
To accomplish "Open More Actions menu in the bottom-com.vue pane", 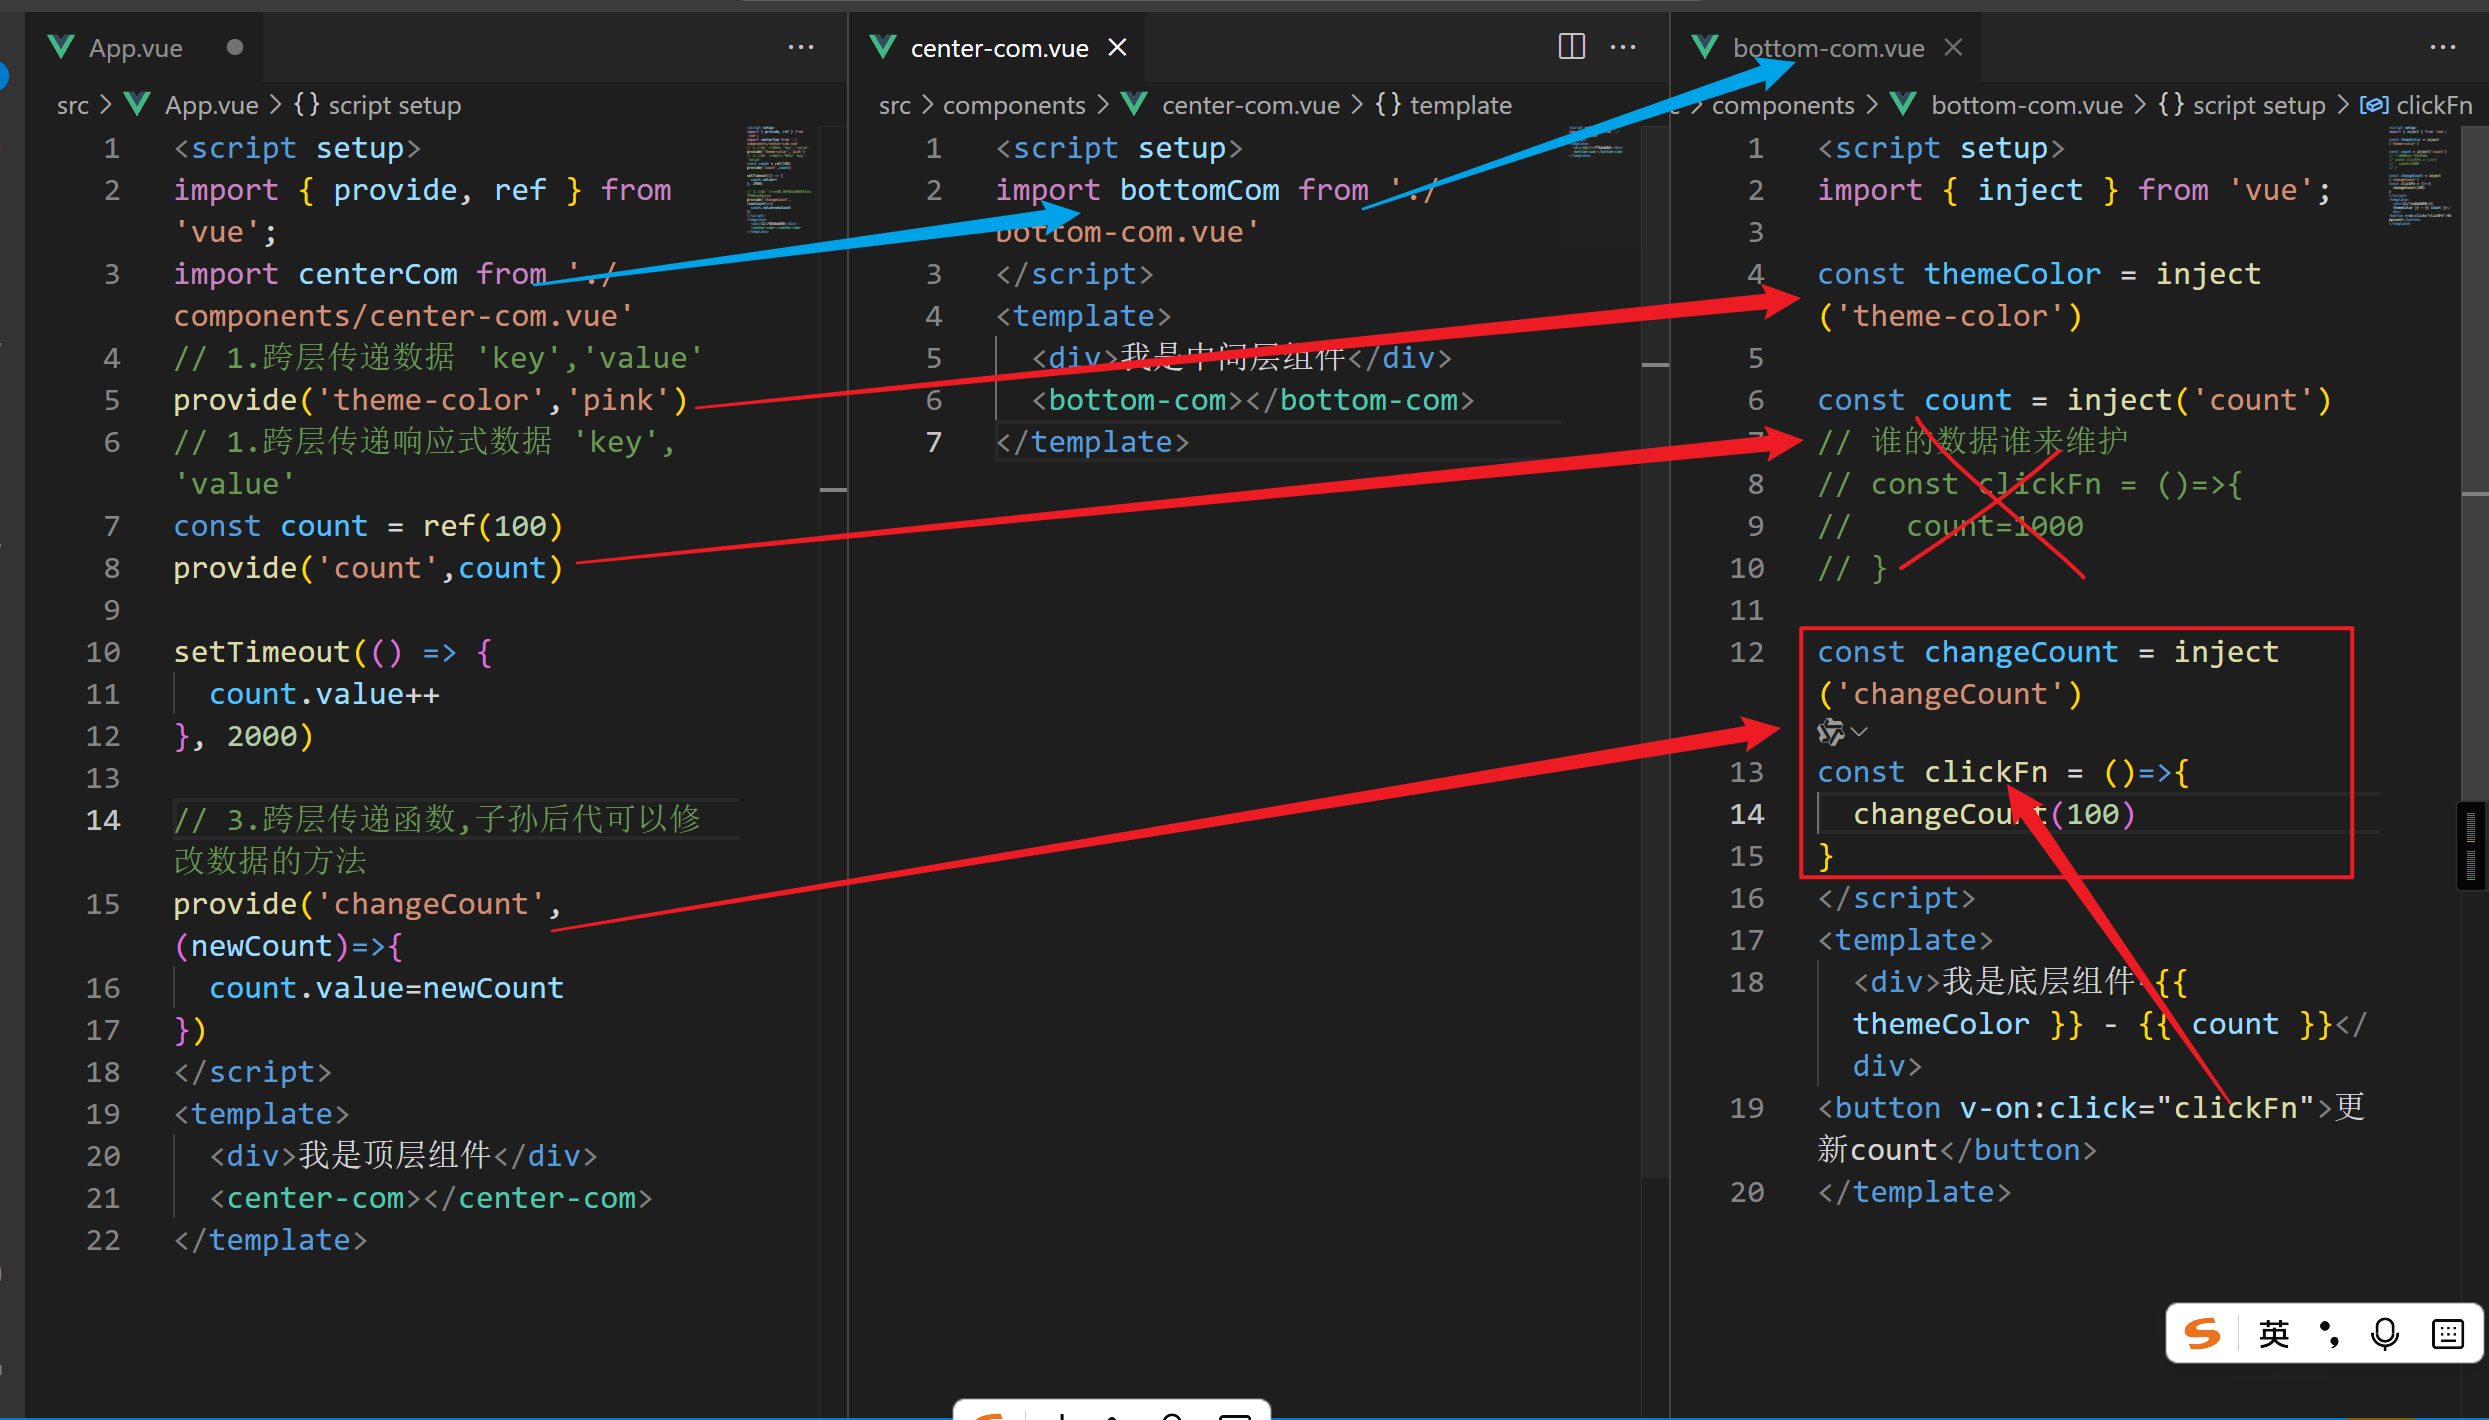I will [x=2442, y=47].
